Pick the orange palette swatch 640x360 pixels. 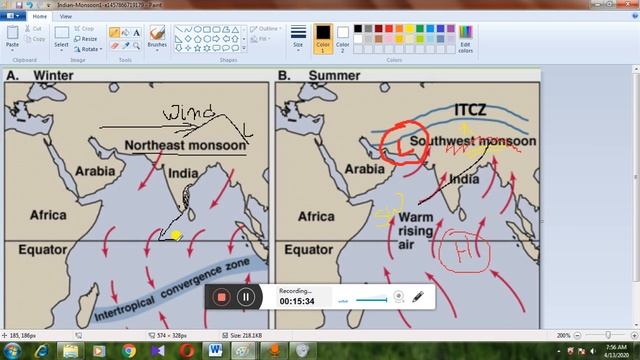tap(399, 29)
